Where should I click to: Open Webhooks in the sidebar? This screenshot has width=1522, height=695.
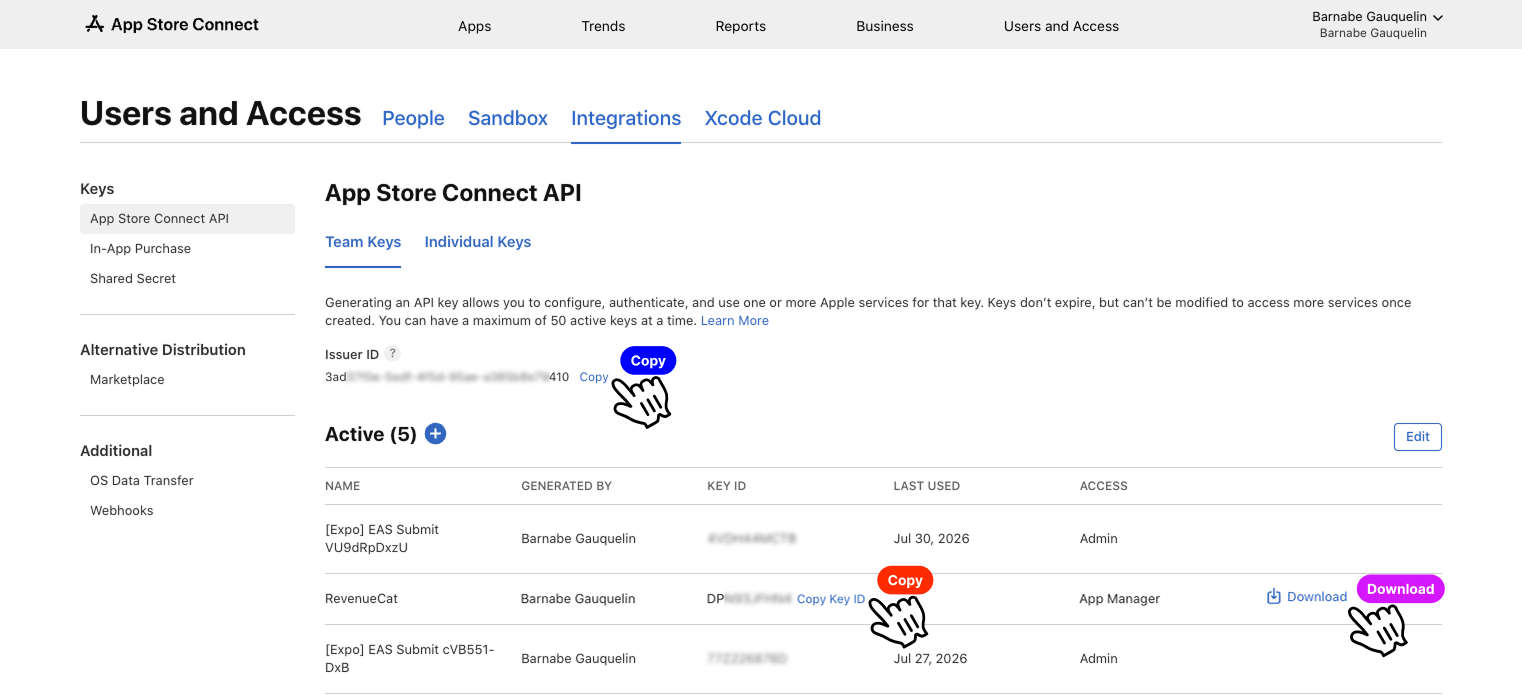122,511
